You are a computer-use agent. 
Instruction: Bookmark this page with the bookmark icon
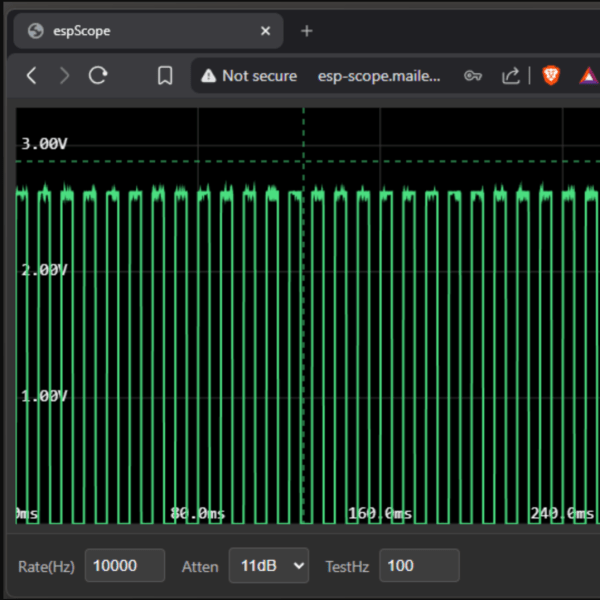click(165, 76)
